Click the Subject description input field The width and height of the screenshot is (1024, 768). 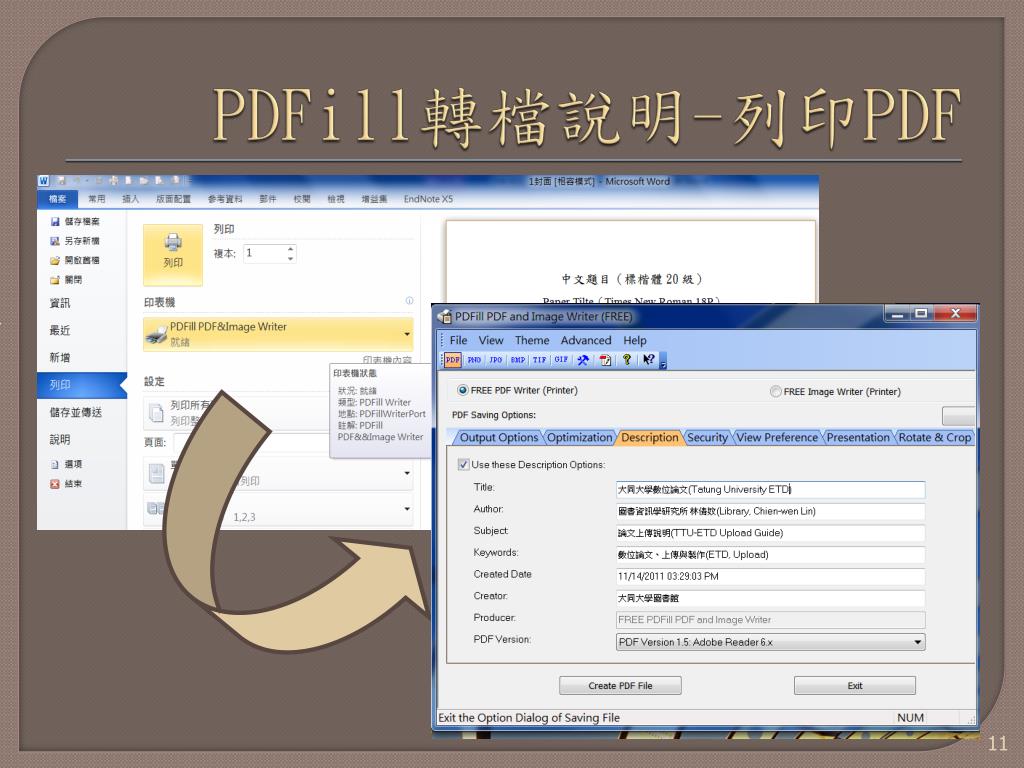771,533
